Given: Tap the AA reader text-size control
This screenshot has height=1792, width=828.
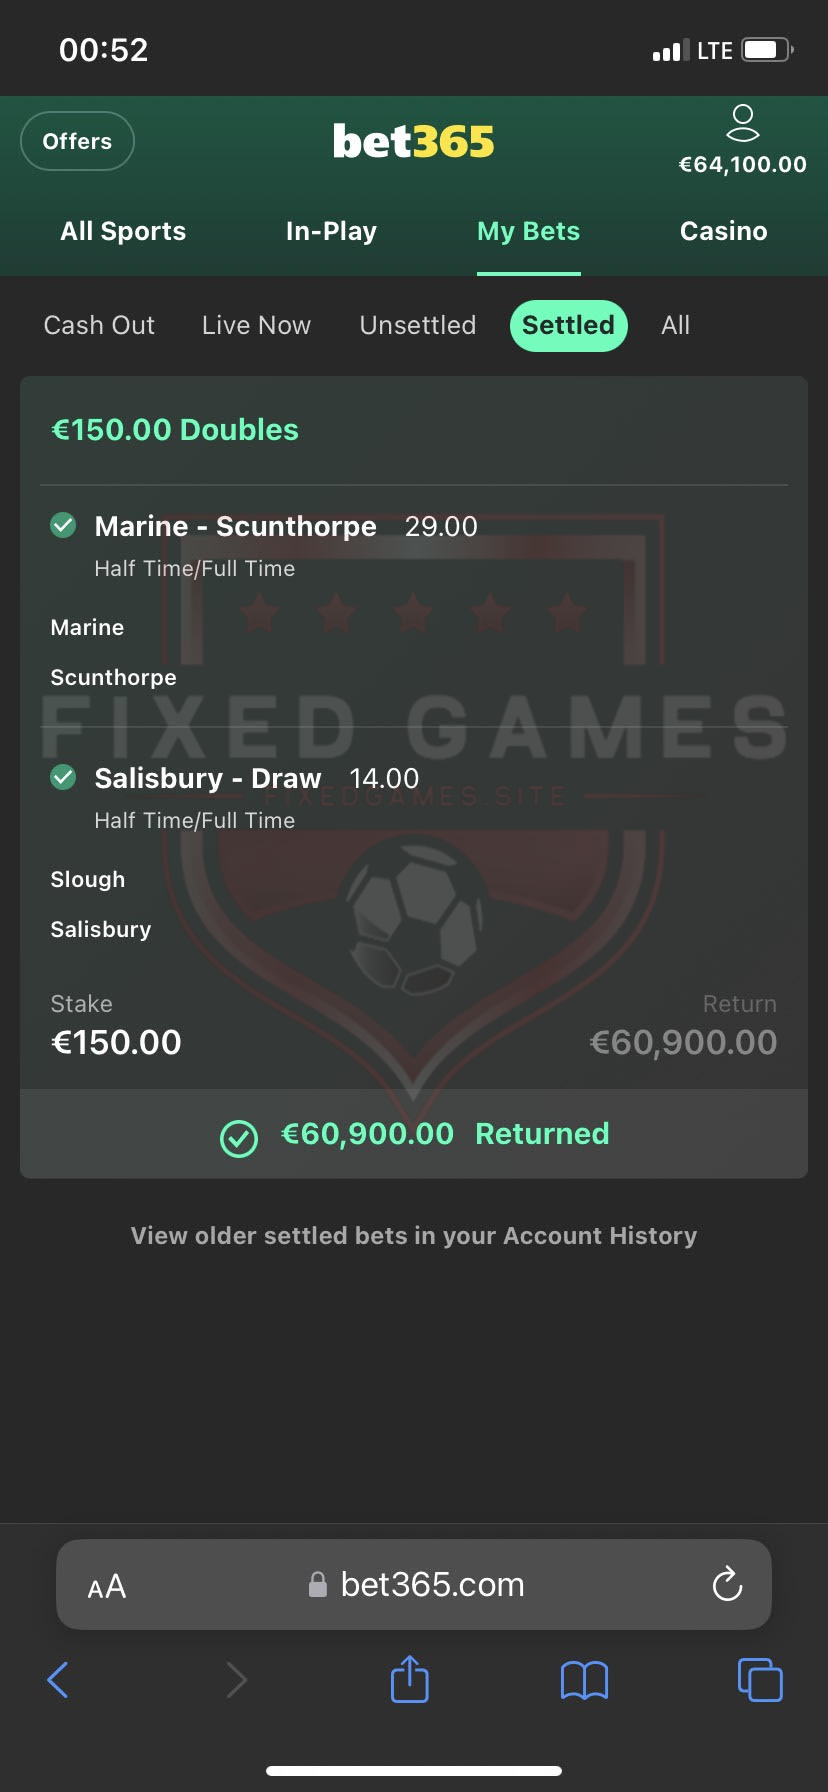Looking at the screenshot, I should [107, 1586].
